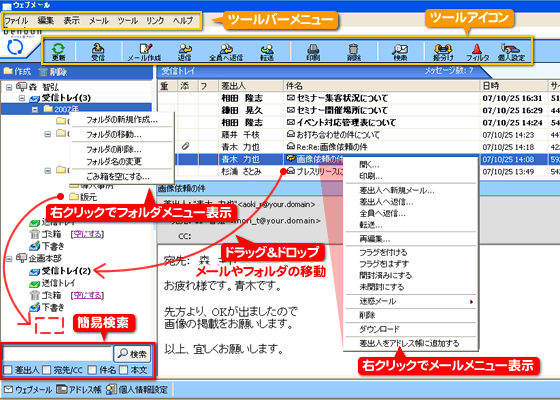
Task: Sort by the 差出人 column header
Action: [x=251, y=86]
